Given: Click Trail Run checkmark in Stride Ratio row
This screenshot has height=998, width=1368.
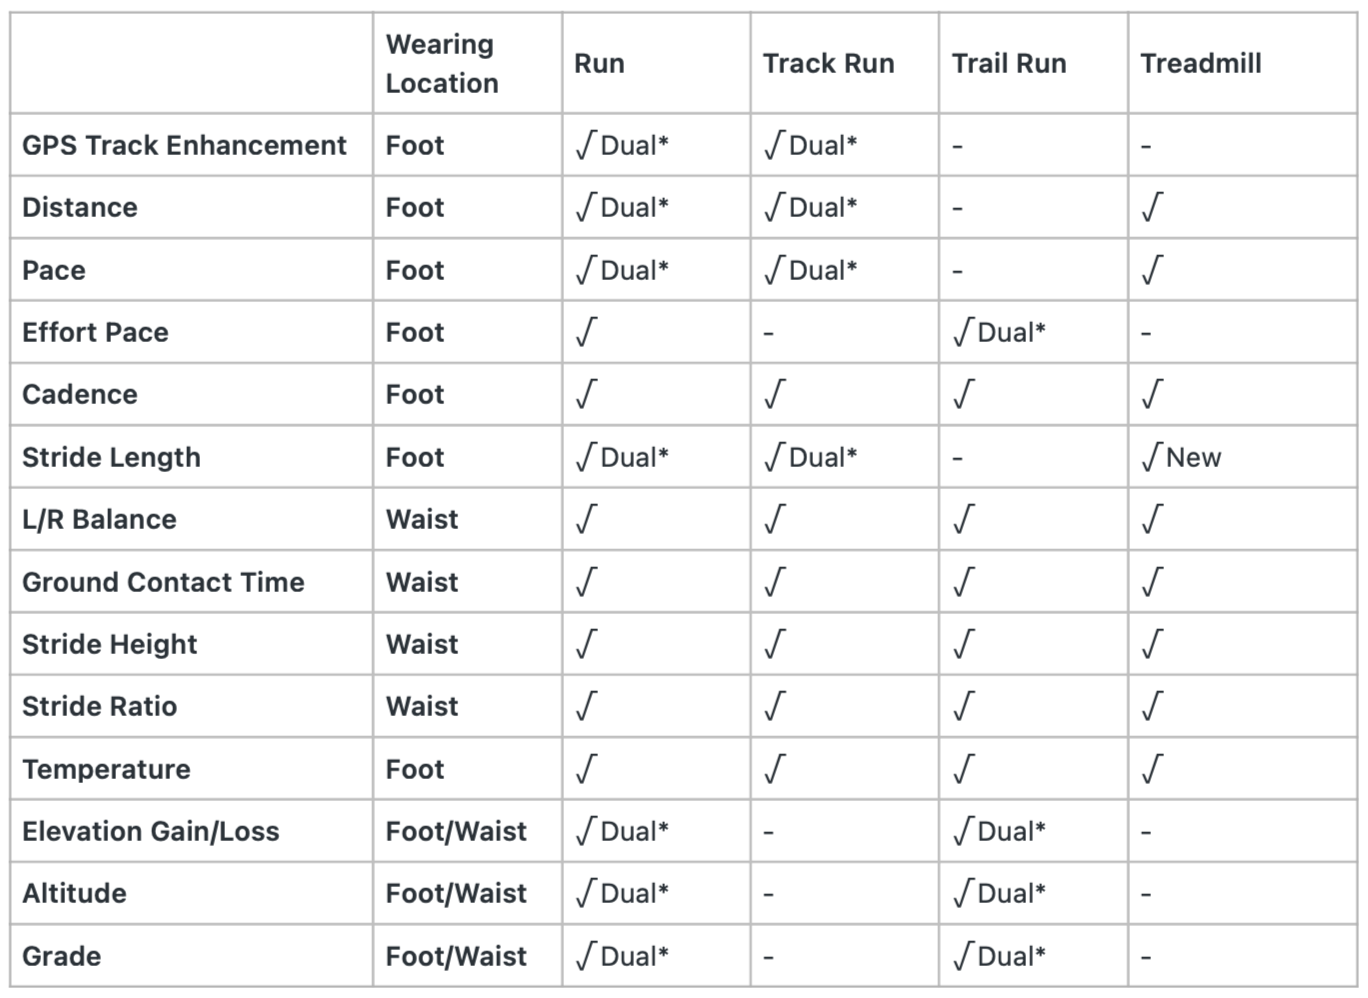Looking at the screenshot, I should 964,707.
